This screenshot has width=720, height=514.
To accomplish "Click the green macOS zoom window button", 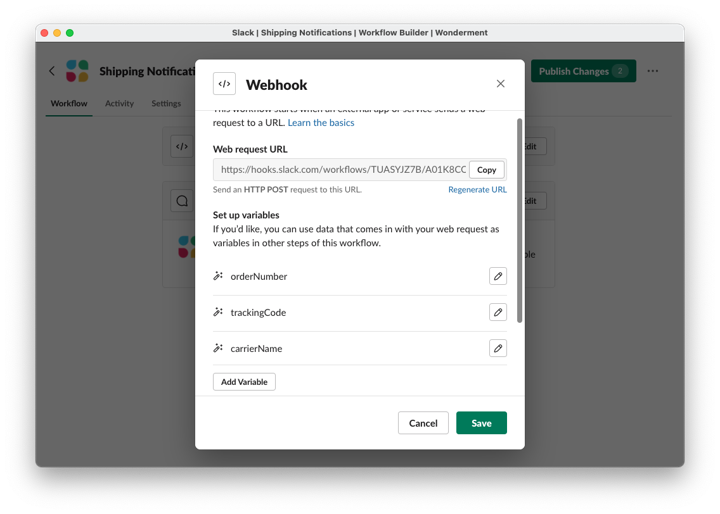I will pyautogui.click(x=70, y=33).
